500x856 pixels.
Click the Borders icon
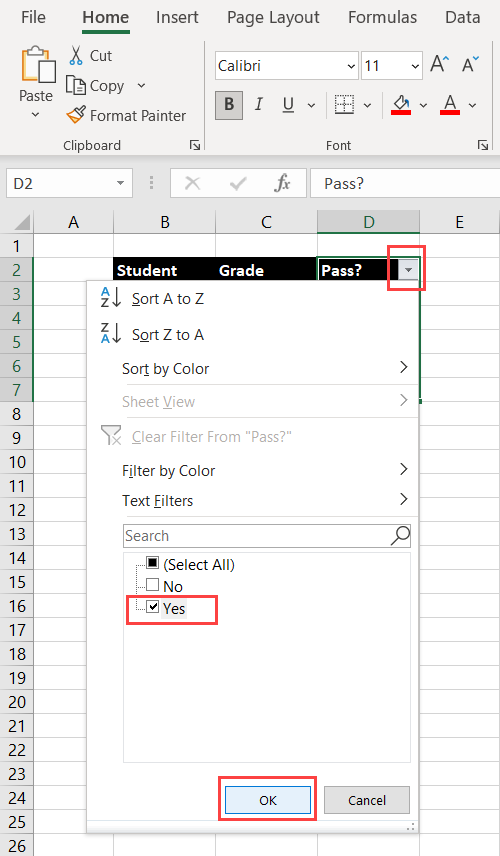[x=344, y=104]
